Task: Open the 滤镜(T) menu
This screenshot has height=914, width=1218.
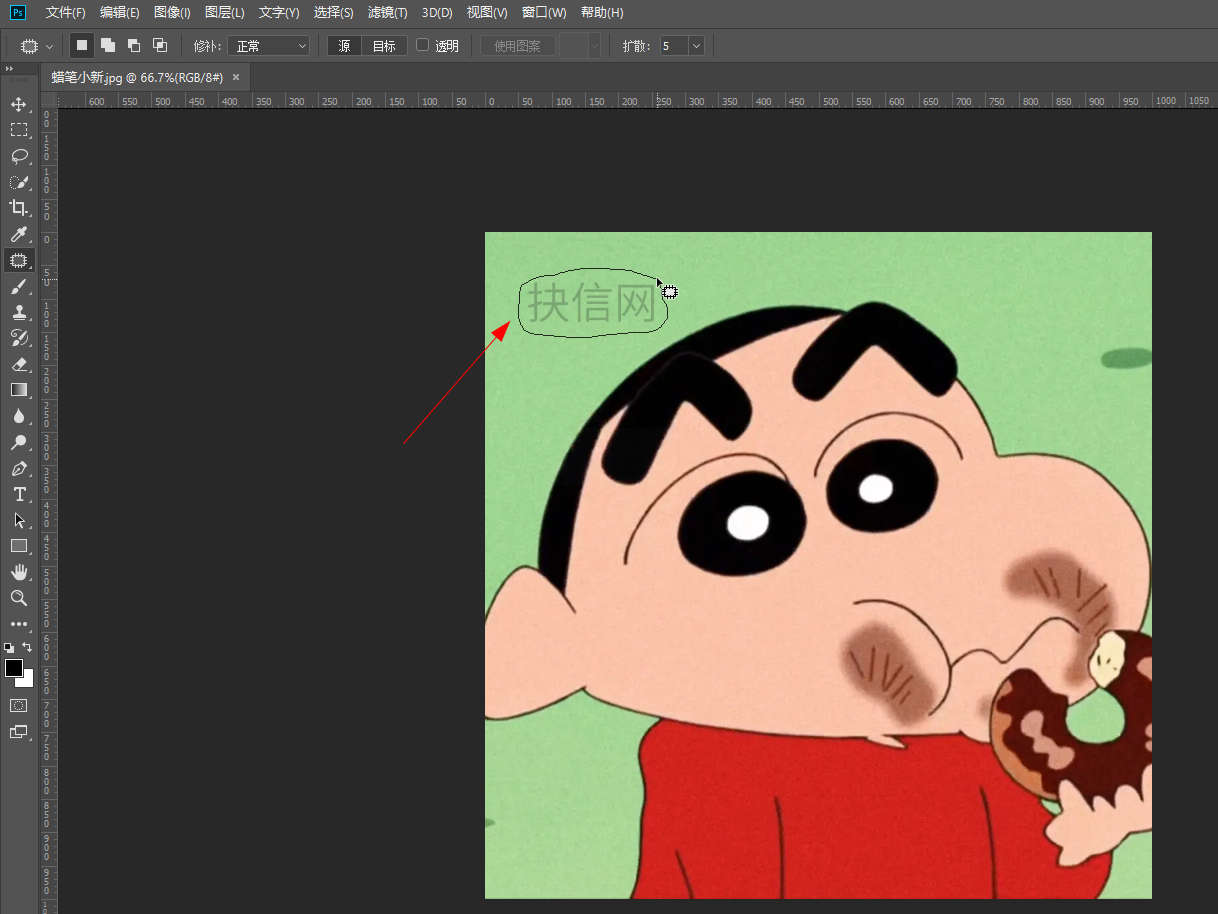Action: pos(387,13)
